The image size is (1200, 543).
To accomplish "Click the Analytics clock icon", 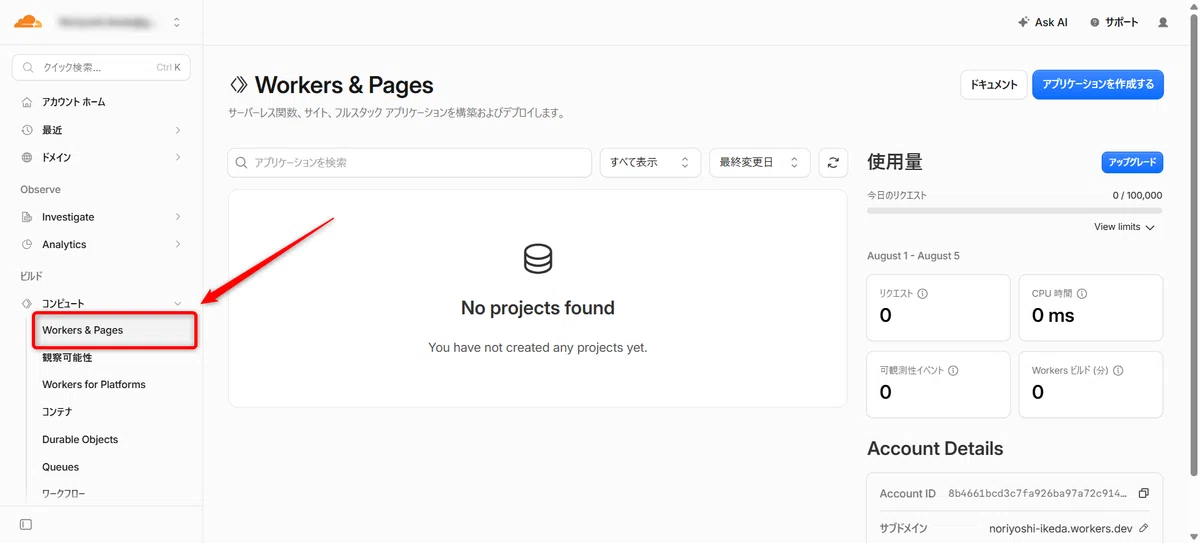I will point(27,245).
